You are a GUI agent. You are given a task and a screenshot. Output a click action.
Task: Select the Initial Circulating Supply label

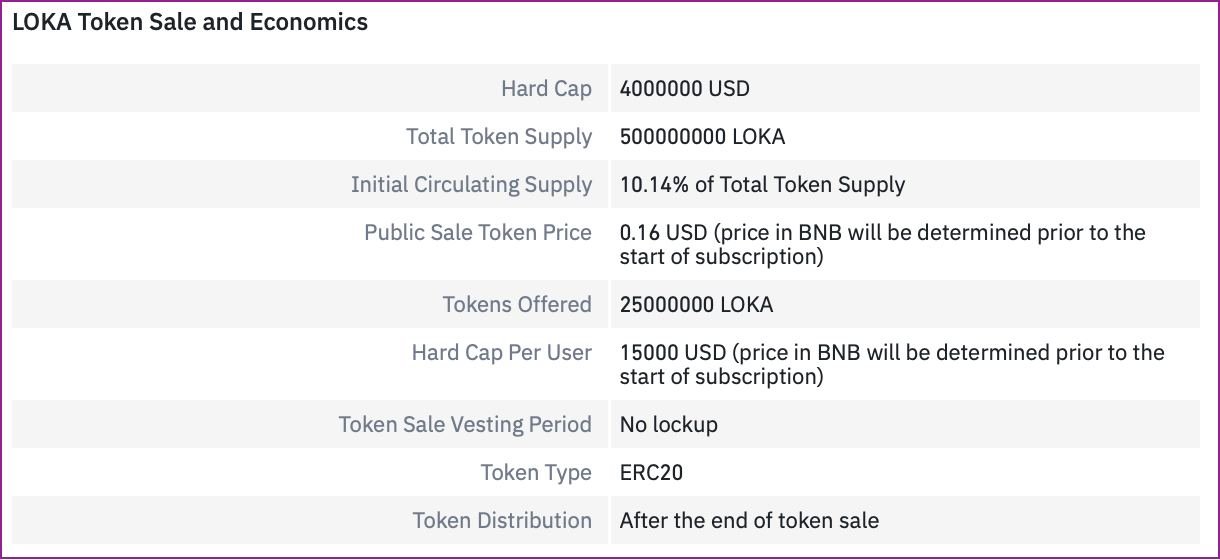[471, 184]
